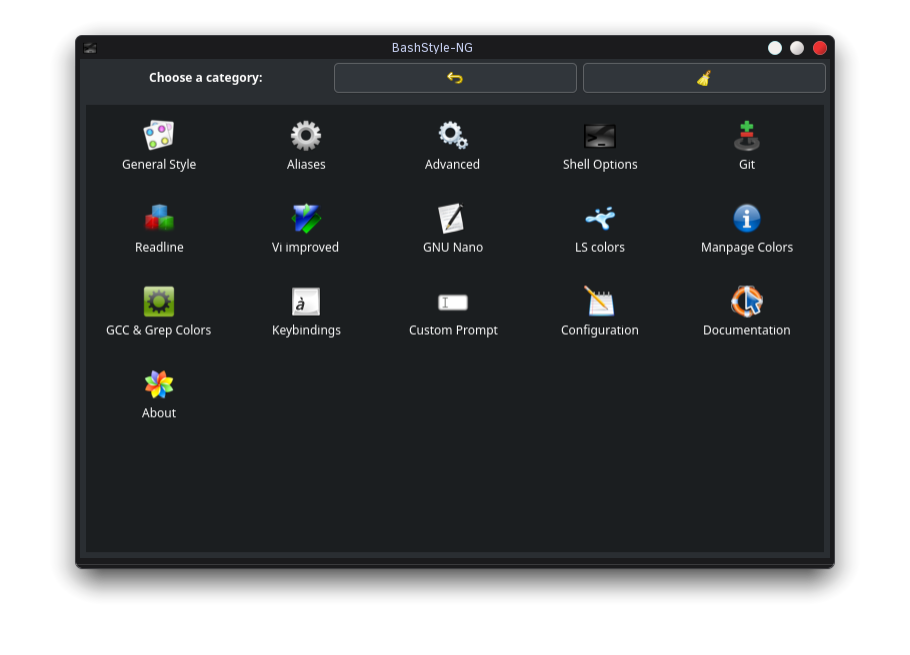
Task: Open GCC & Grep Colors category
Action: [x=158, y=311]
